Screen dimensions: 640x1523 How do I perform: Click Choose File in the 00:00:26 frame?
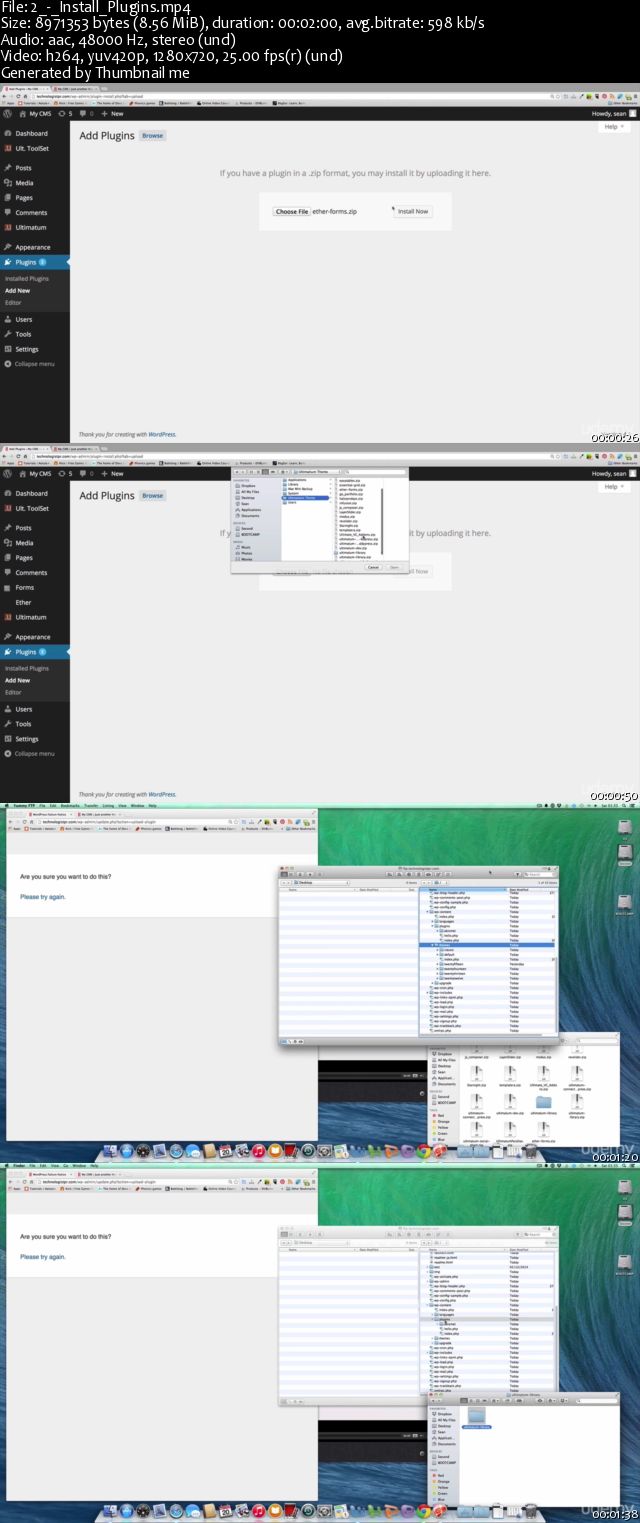coord(292,211)
